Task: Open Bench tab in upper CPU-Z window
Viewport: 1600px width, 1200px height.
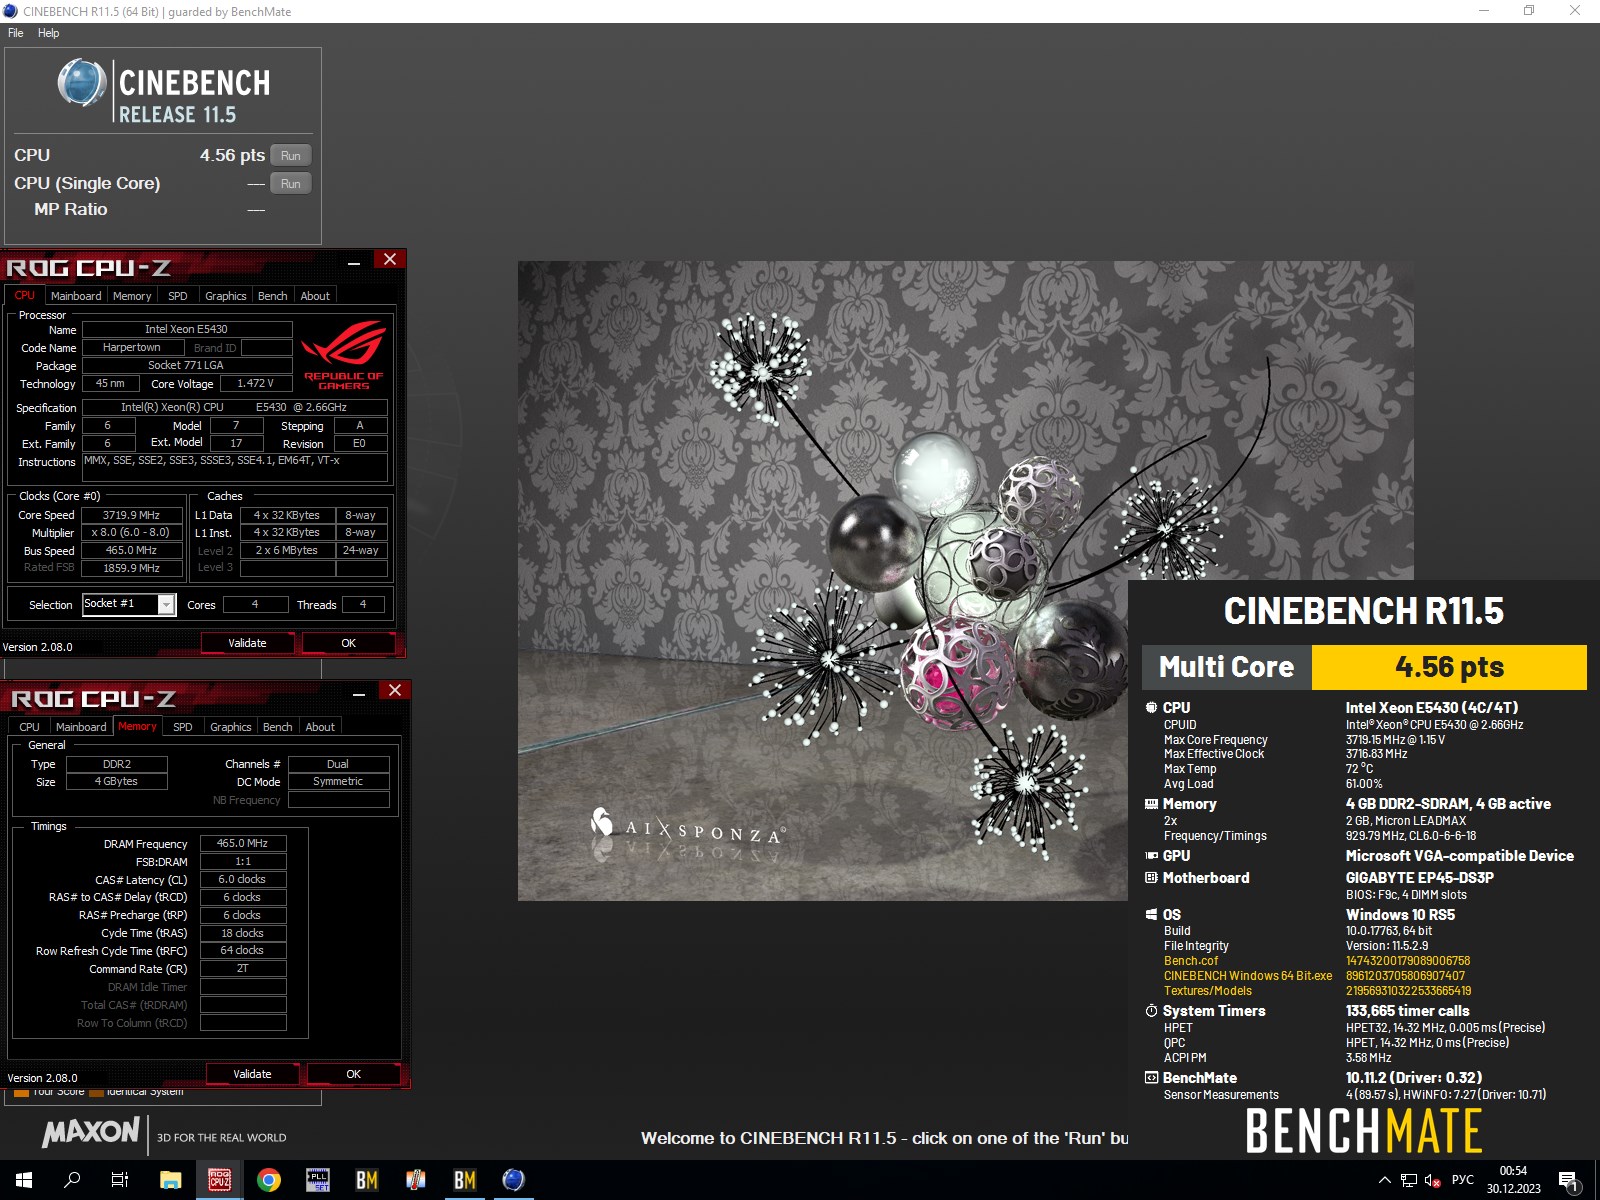Action: [273, 296]
